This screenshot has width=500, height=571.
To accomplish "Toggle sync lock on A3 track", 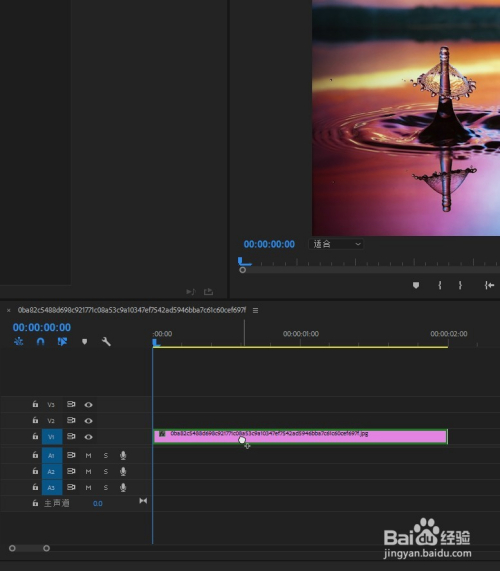I will [71, 487].
